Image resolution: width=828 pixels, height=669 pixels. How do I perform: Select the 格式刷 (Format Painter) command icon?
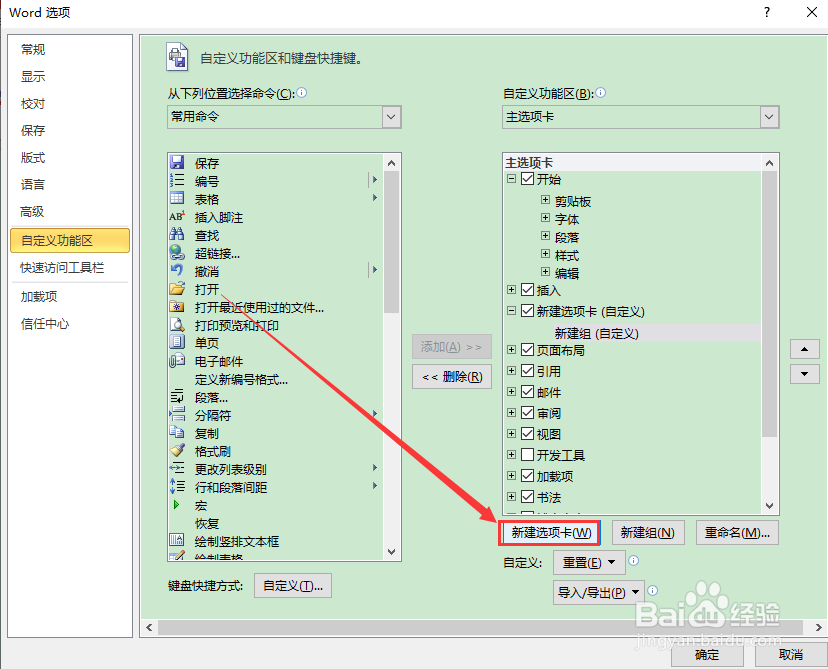(178, 451)
